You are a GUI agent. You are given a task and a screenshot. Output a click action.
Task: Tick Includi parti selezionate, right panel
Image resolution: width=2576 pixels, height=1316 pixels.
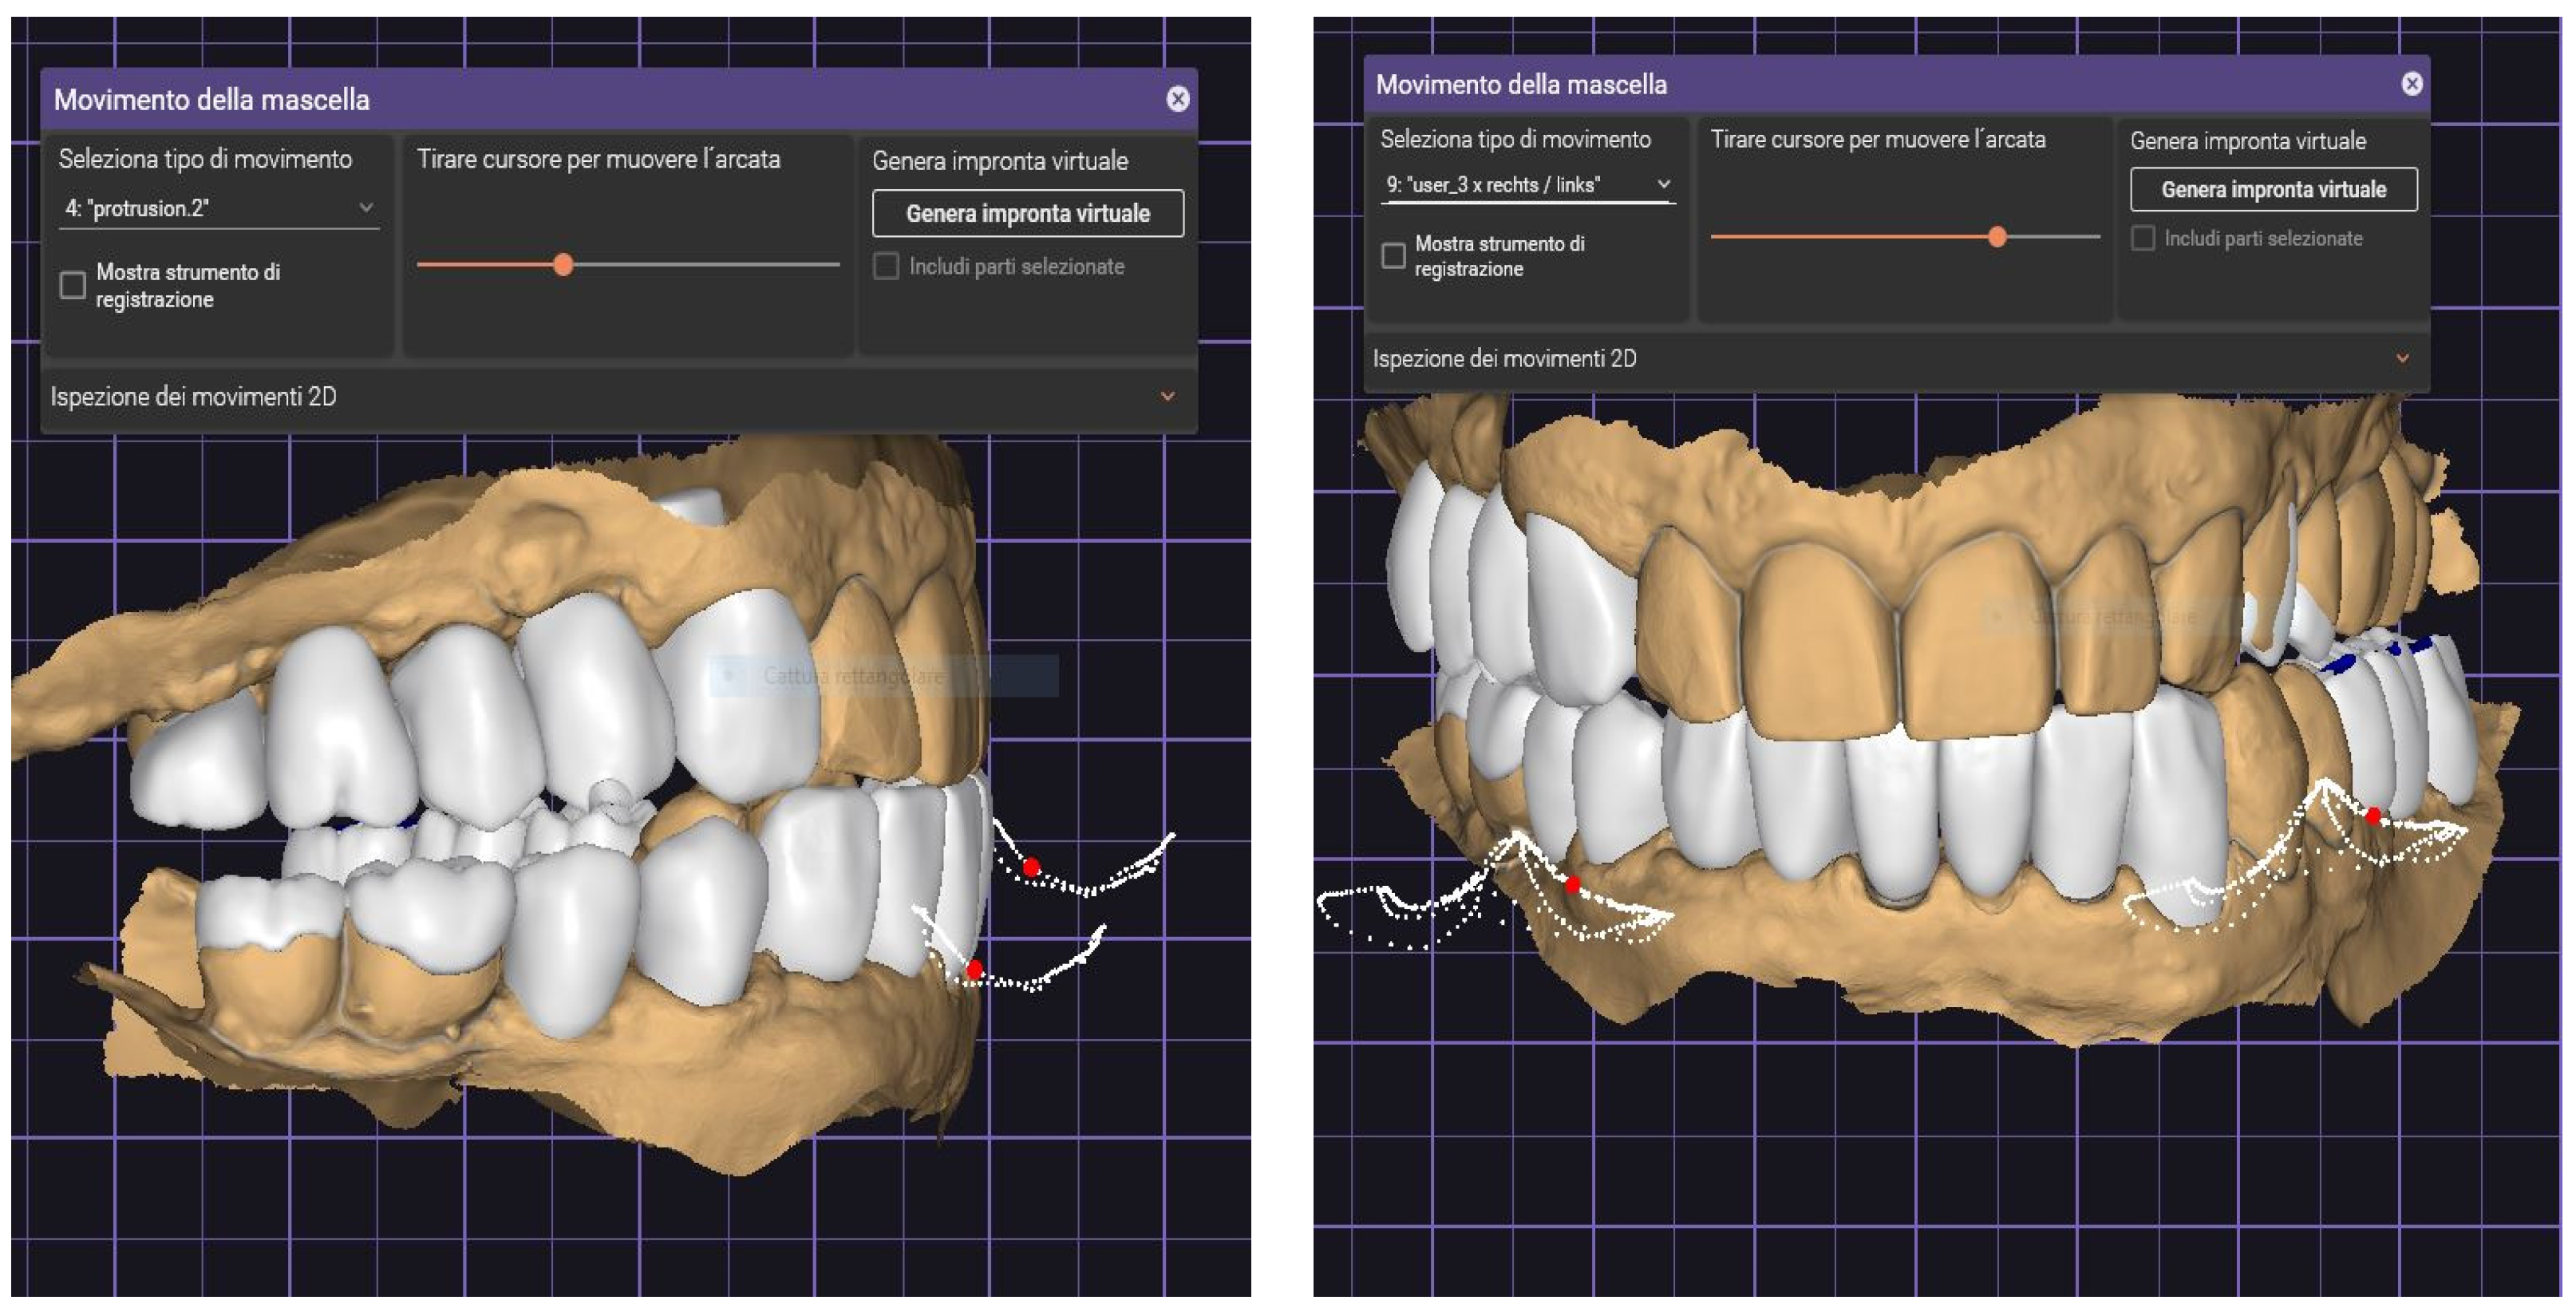coord(2142,239)
